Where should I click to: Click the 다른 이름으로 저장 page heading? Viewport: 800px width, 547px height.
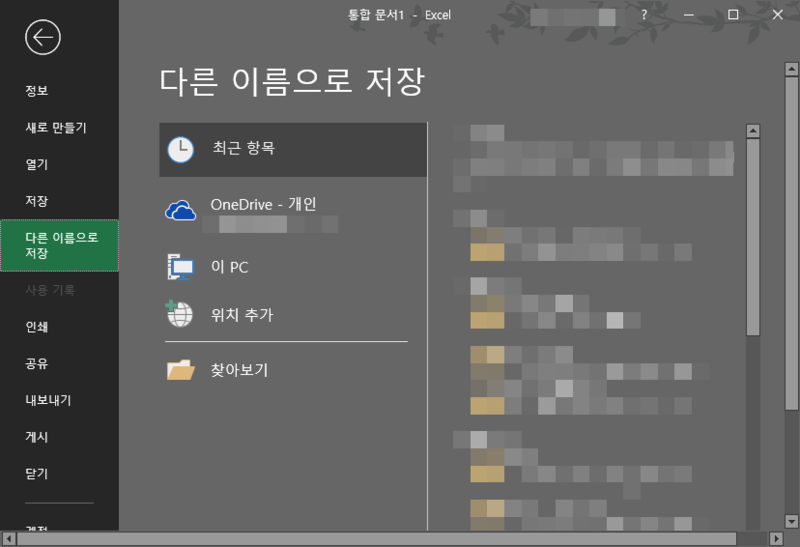292,82
